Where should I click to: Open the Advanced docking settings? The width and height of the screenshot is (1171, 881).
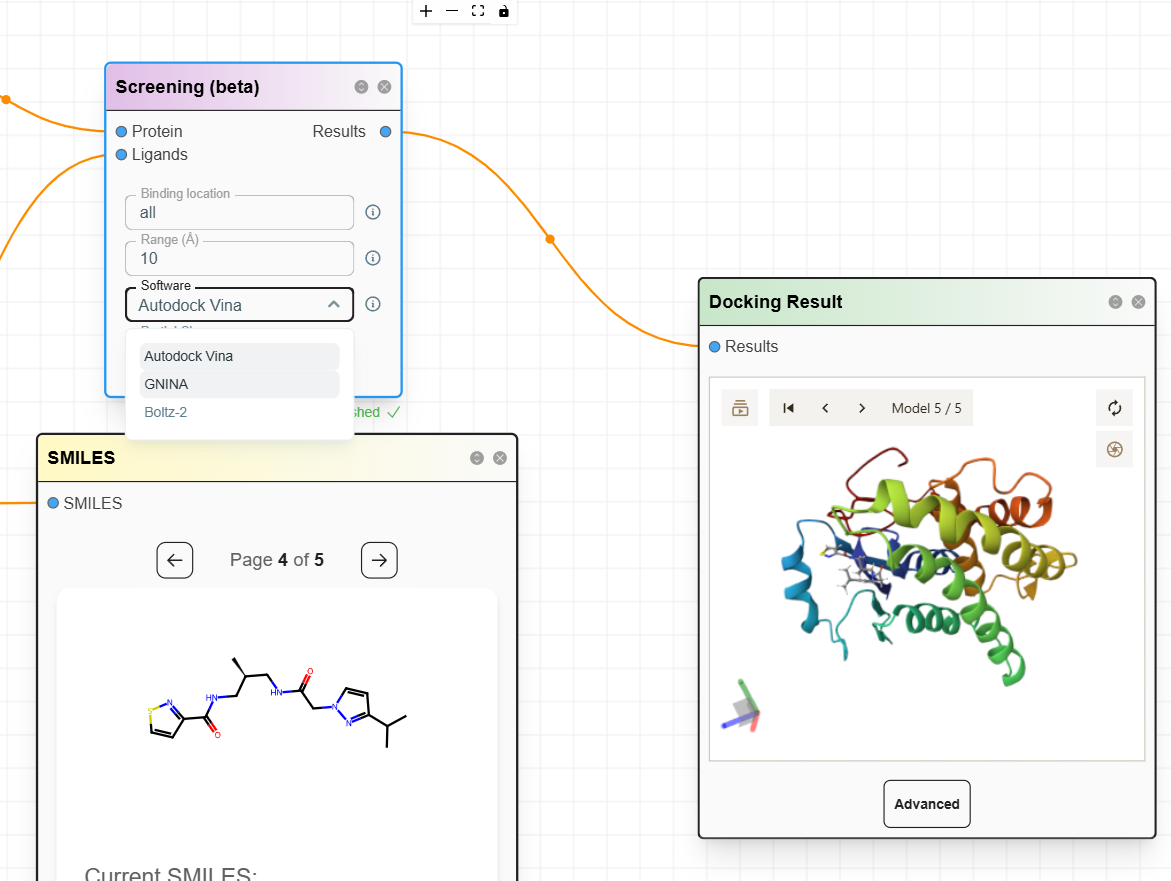tap(926, 804)
